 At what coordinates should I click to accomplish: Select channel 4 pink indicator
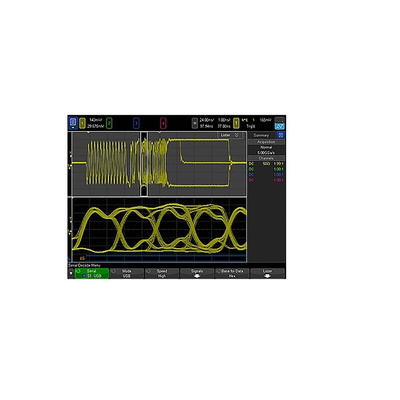tap(163, 123)
